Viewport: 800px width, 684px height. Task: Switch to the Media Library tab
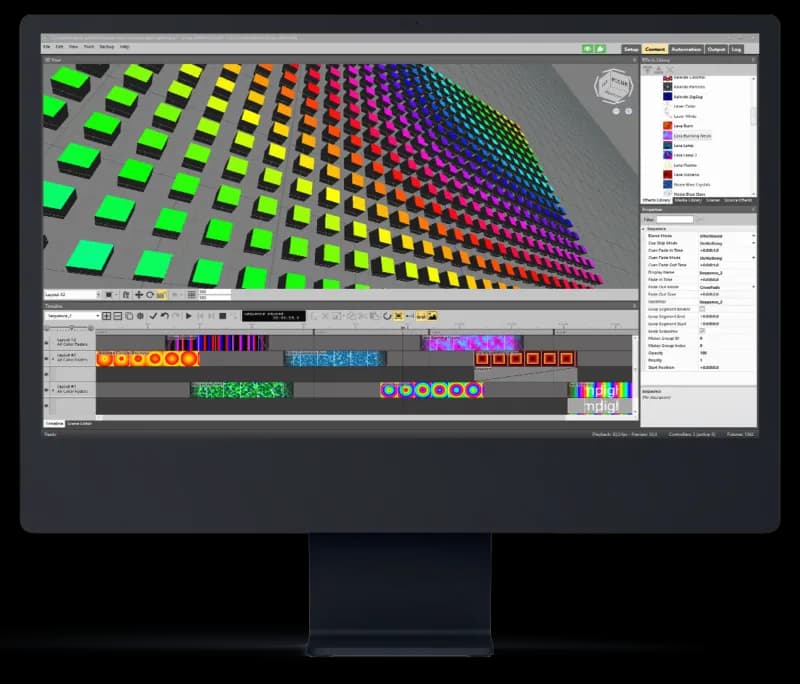[688, 200]
